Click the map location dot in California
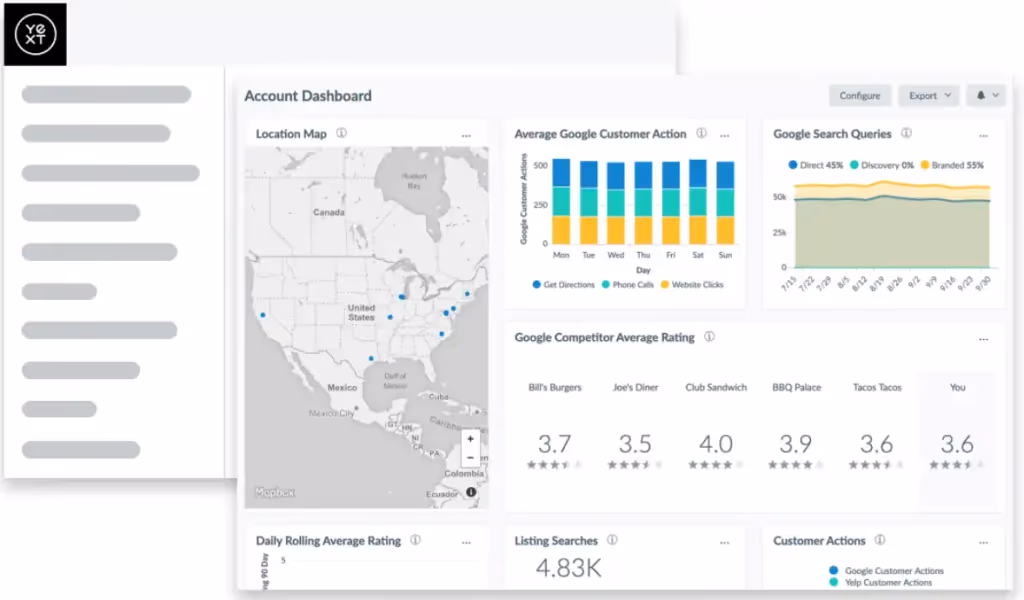 pyautogui.click(x=263, y=315)
